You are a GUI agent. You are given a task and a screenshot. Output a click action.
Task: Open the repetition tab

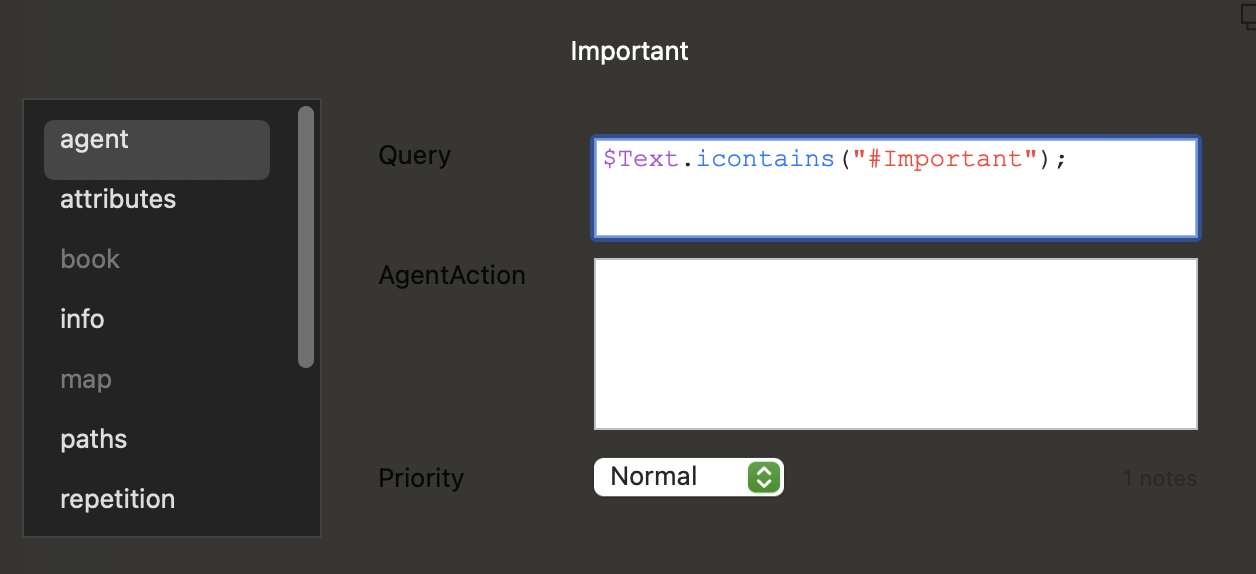118,499
